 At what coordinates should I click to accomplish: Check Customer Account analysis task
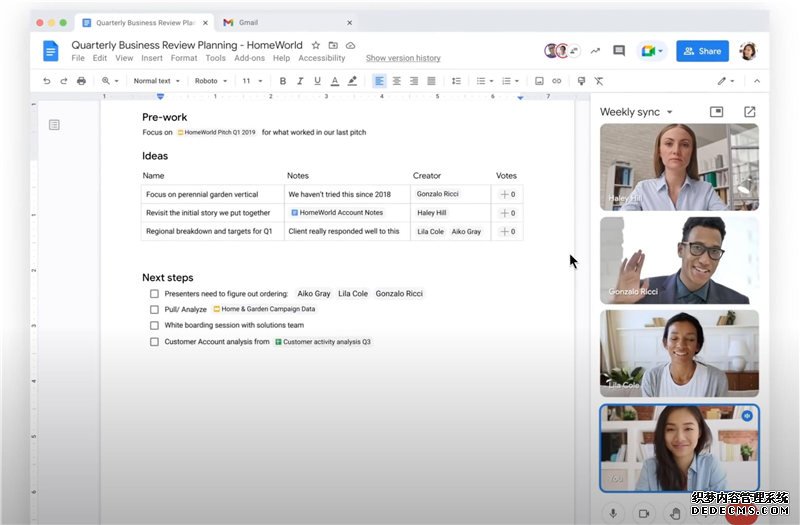(x=154, y=341)
